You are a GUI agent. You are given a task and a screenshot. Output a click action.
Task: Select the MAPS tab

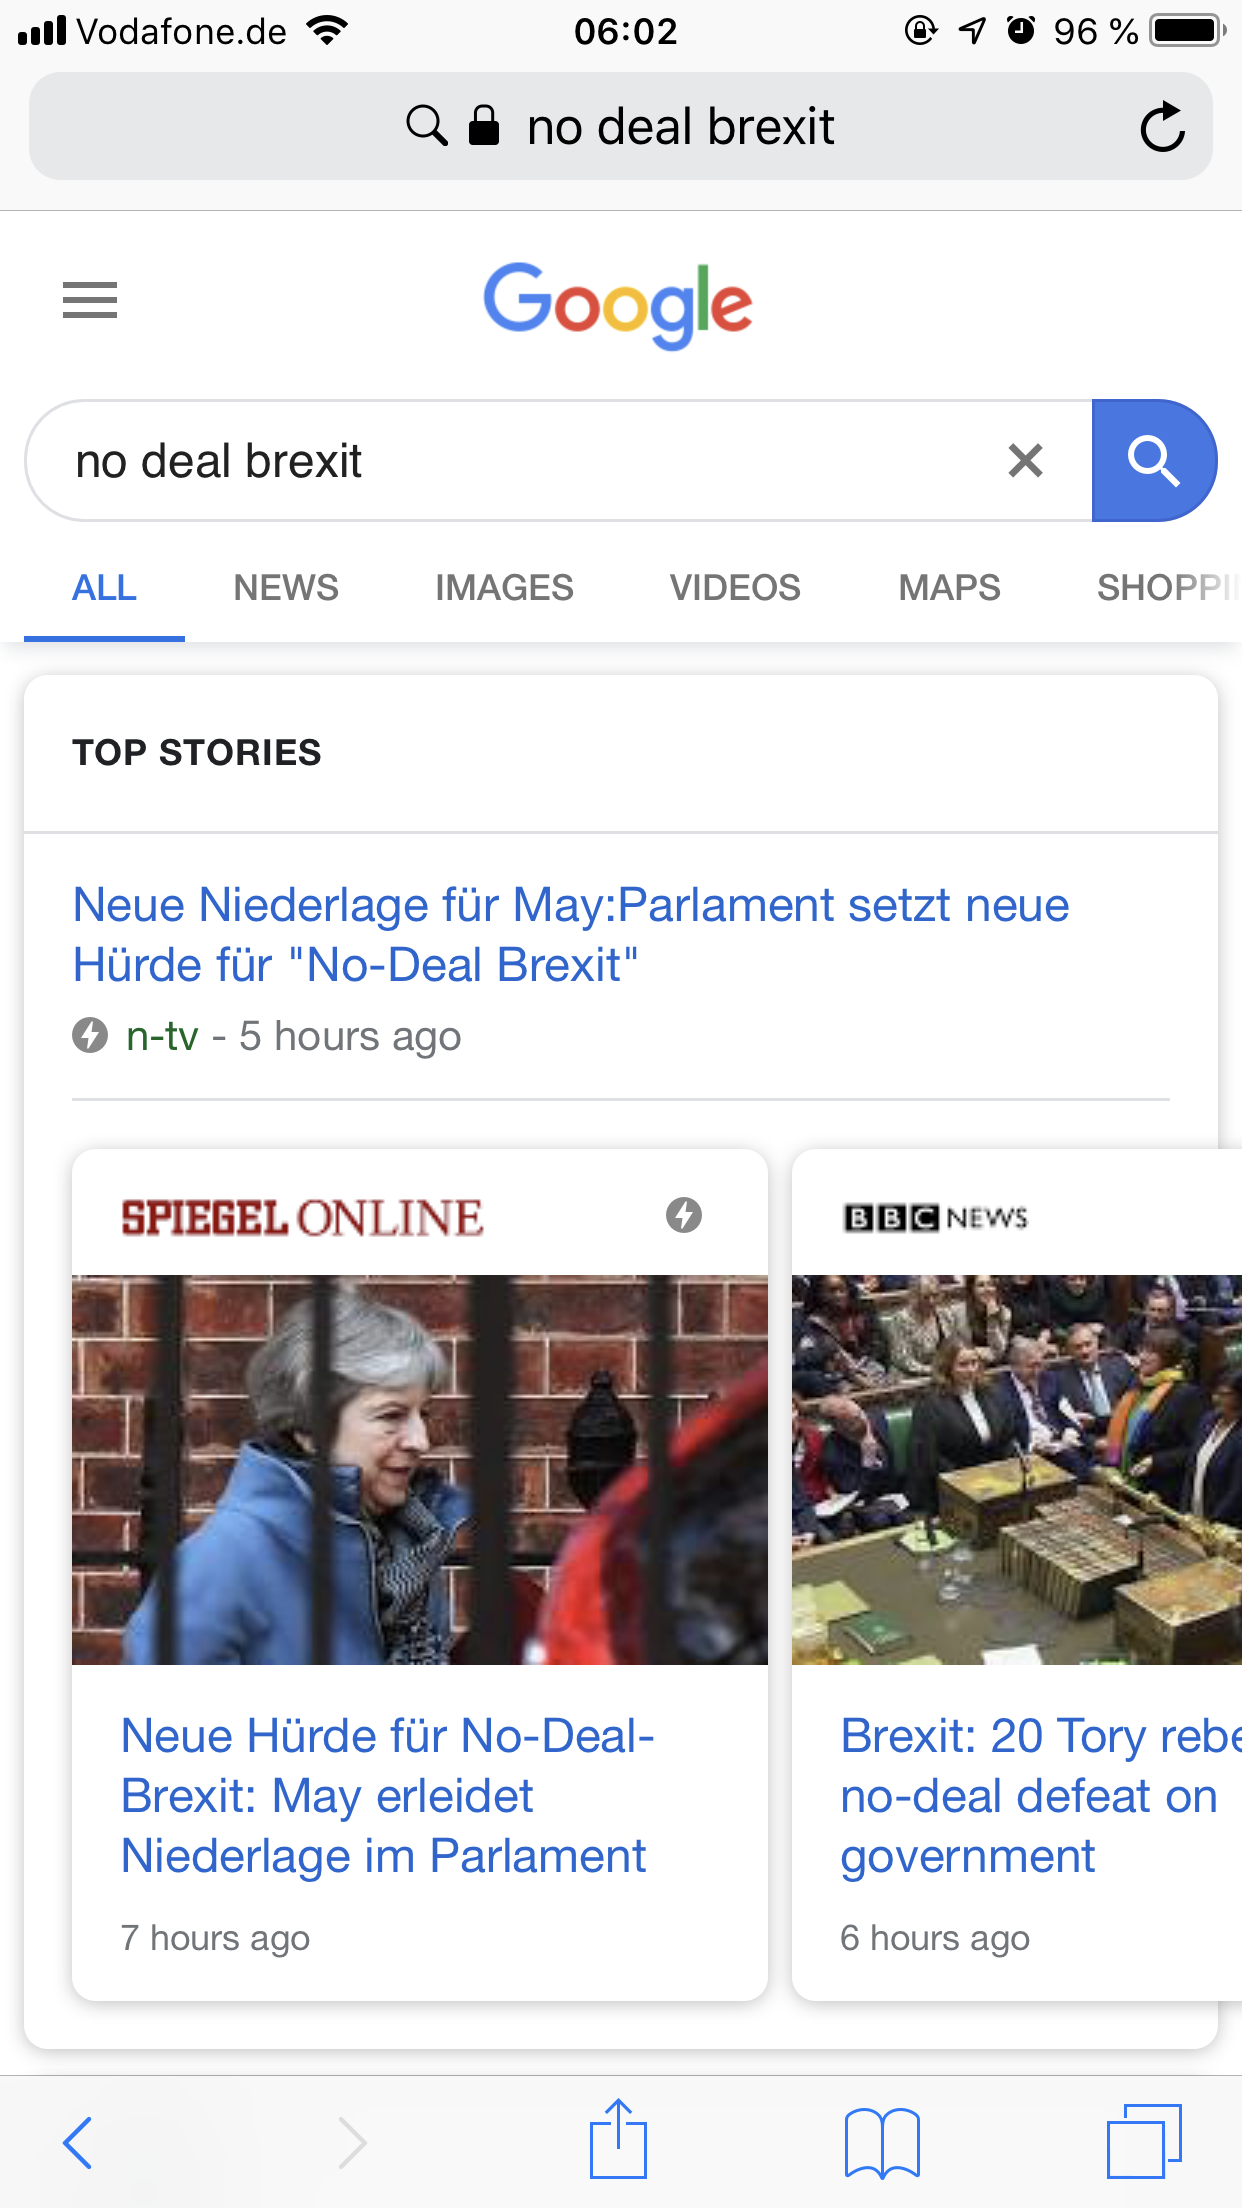coord(949,588)
